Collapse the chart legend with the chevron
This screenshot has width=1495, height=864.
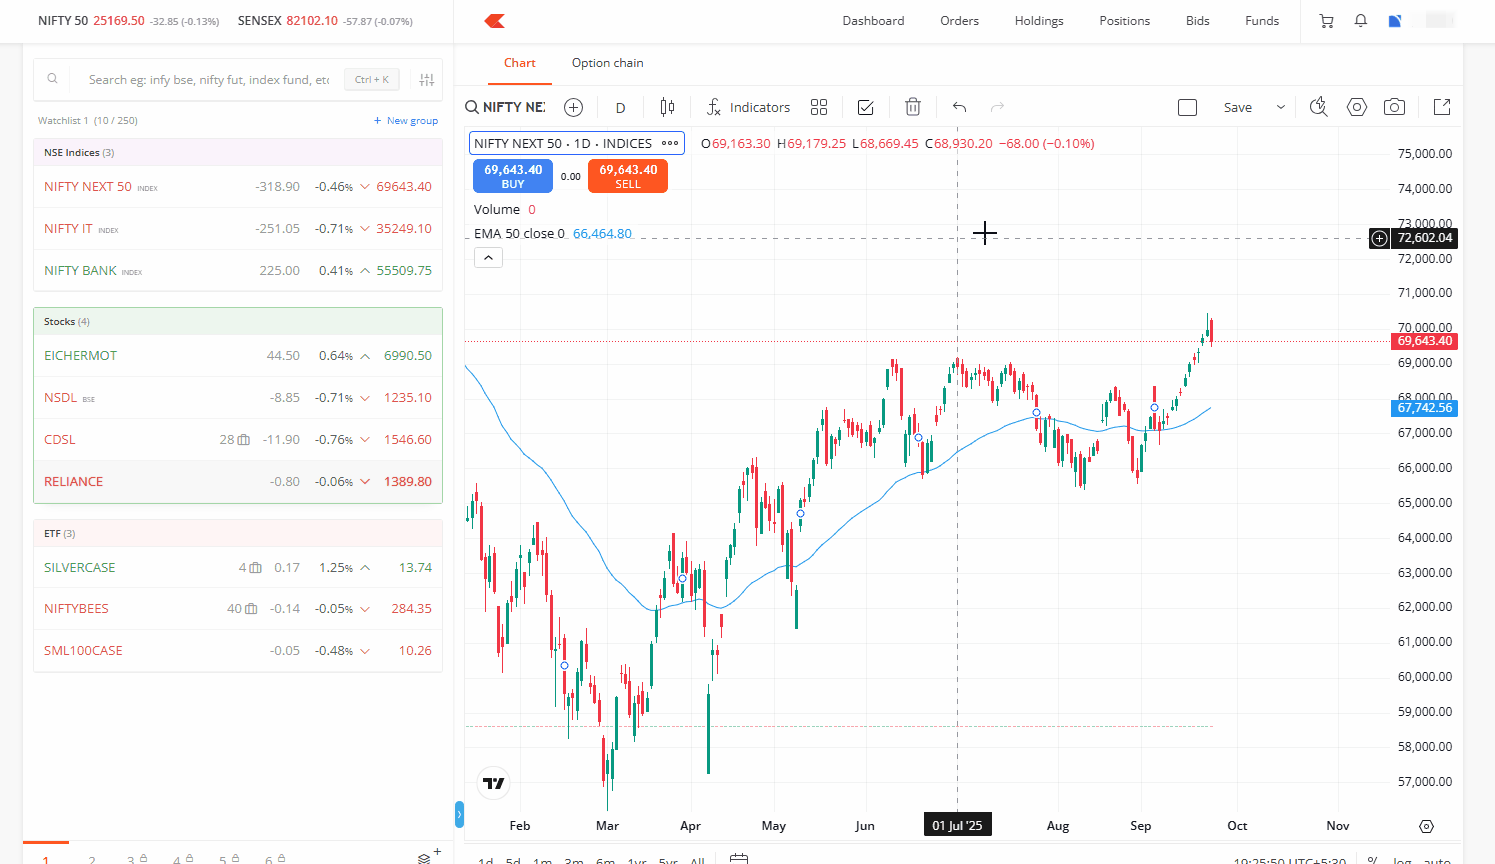click(488, 258)
